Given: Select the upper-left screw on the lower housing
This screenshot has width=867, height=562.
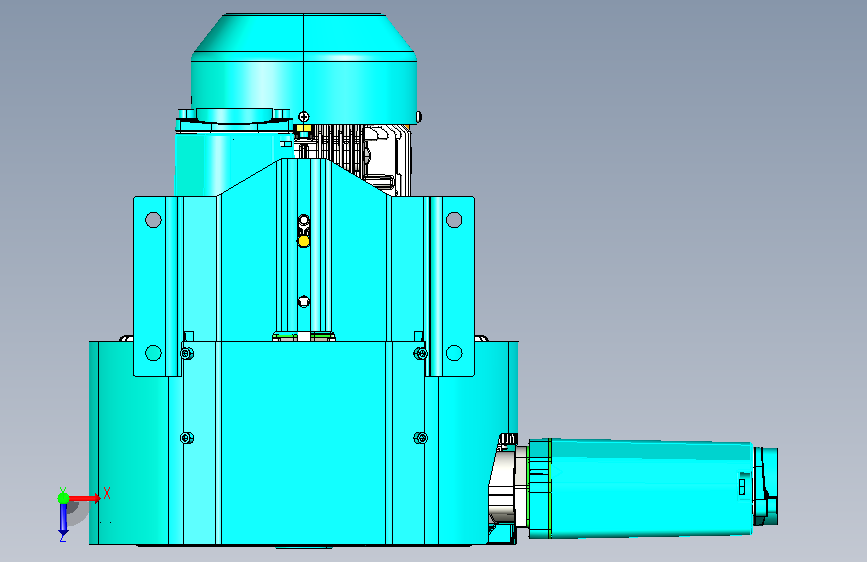Looking at the screenshot, I should [x=187, y=353].
